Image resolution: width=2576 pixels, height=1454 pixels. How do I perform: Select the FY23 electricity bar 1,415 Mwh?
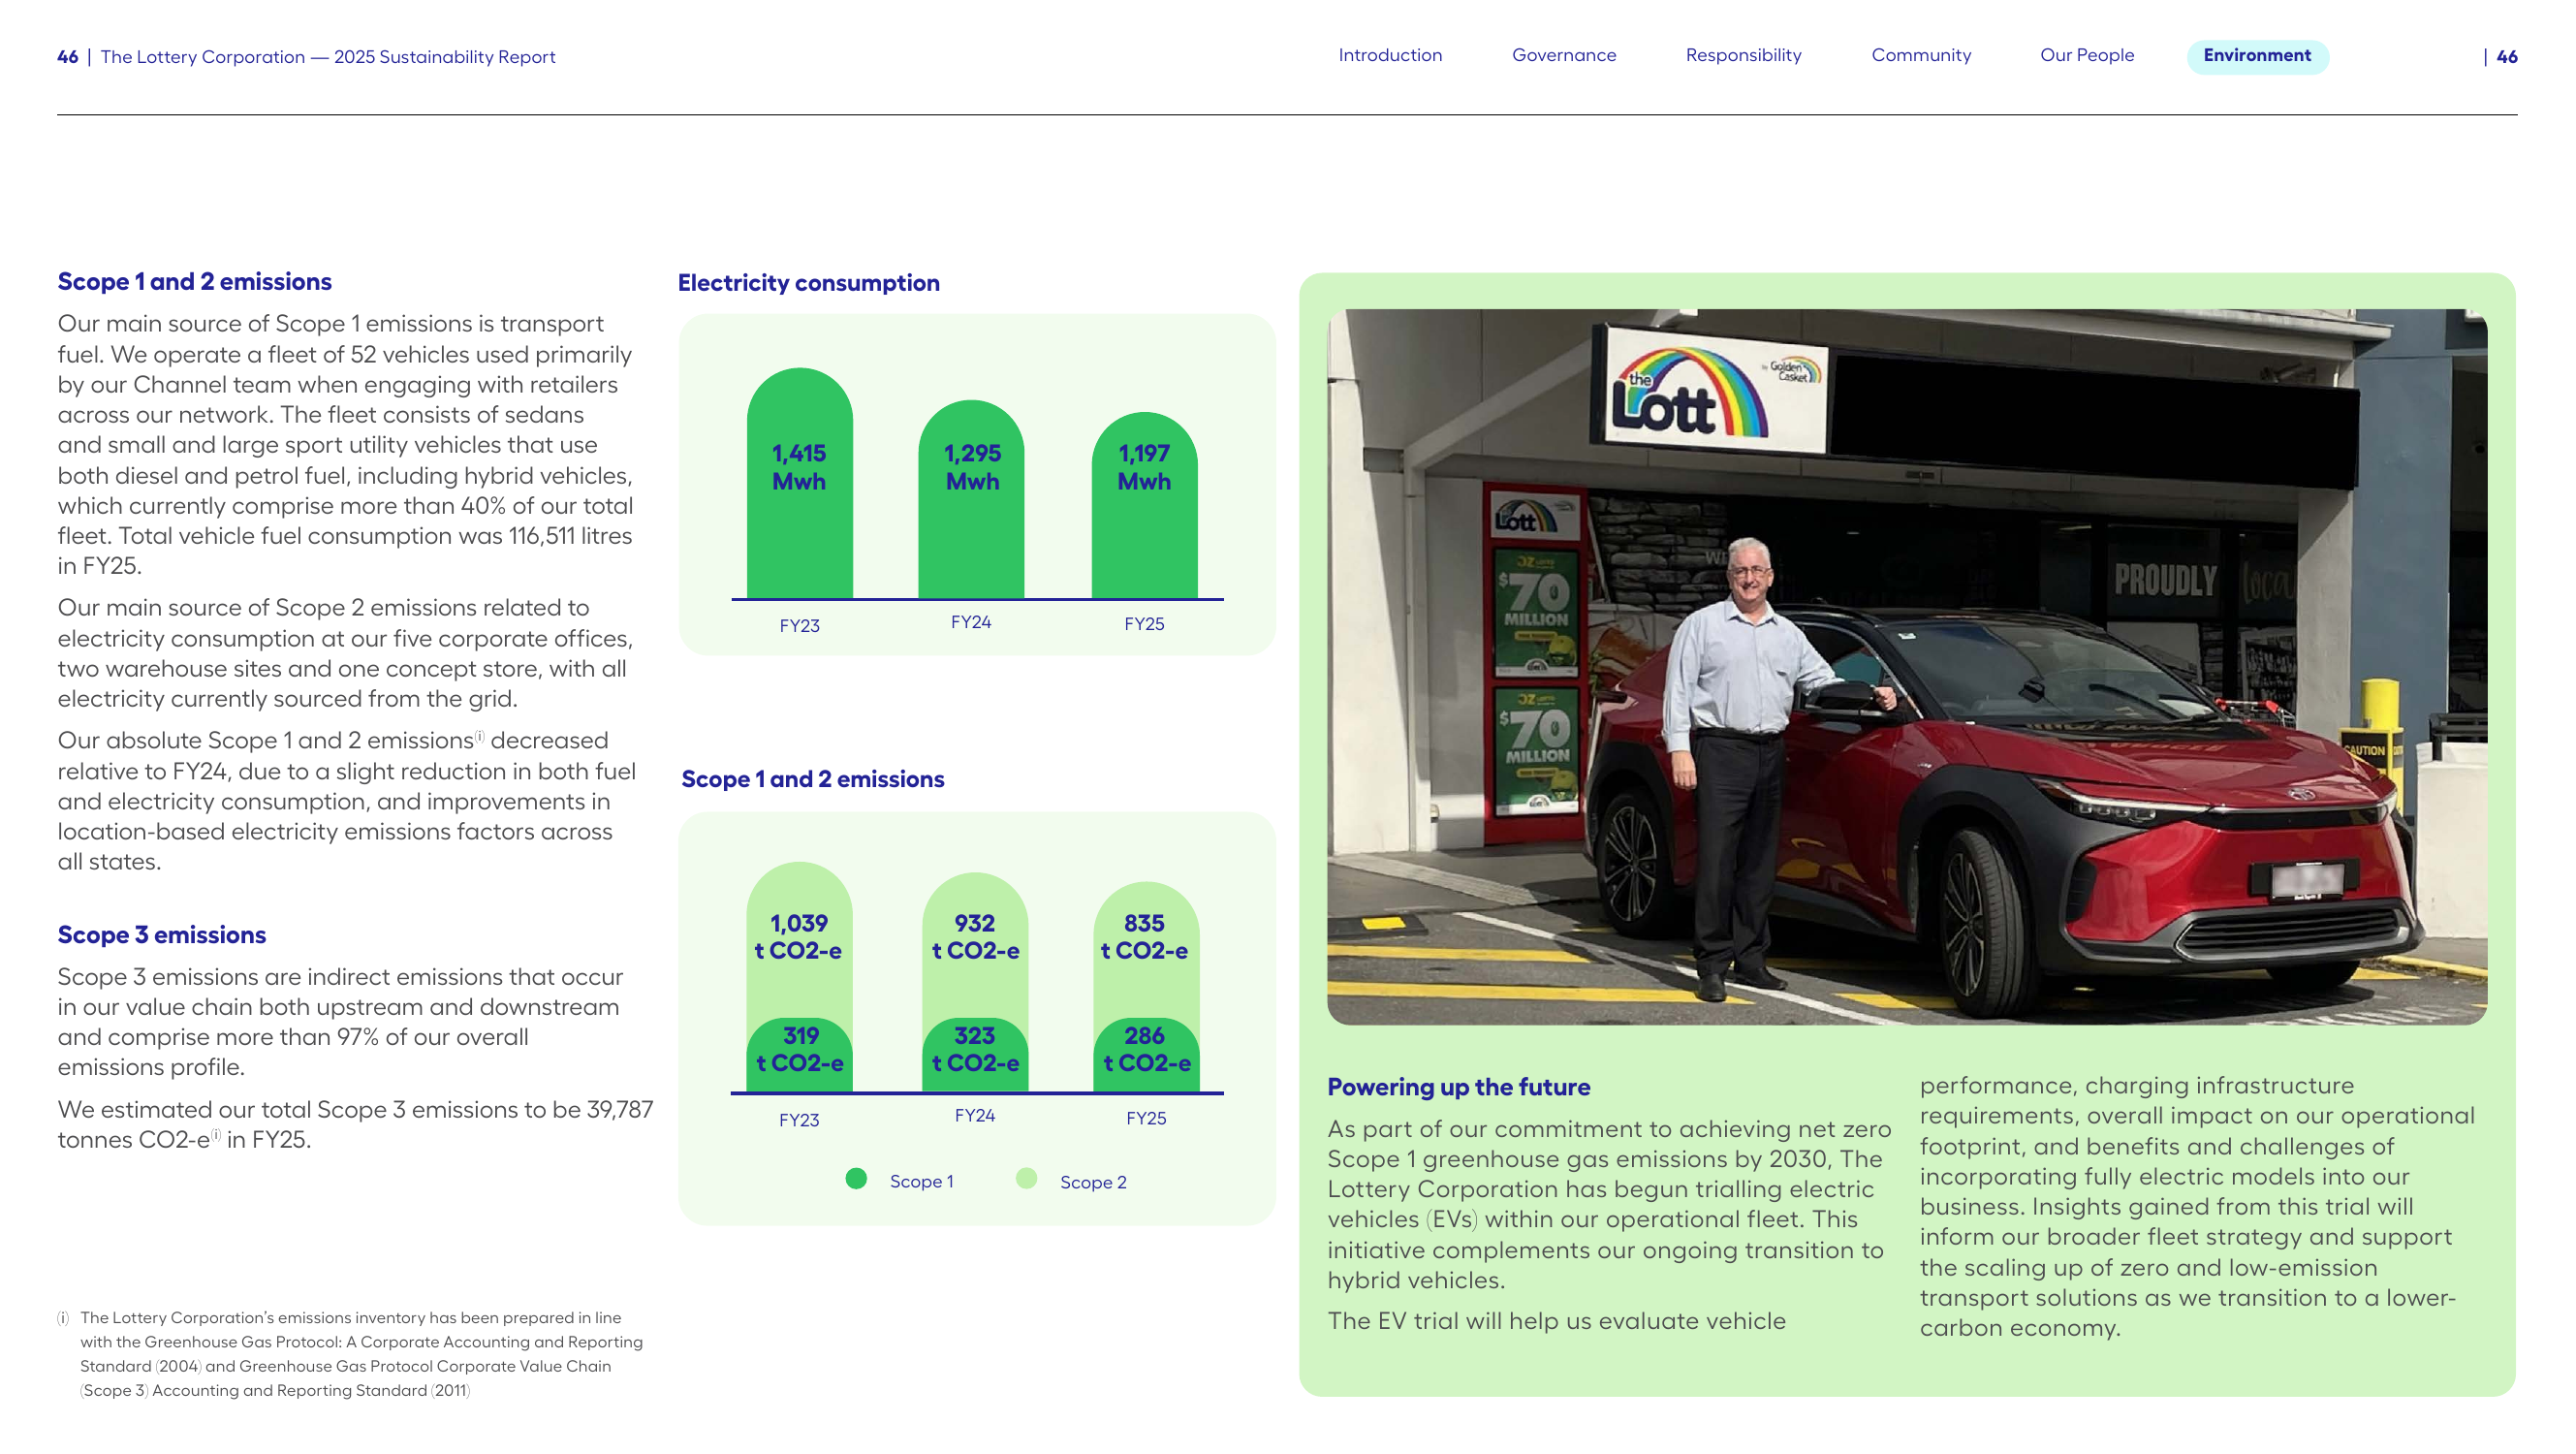[x=799, y=484]
